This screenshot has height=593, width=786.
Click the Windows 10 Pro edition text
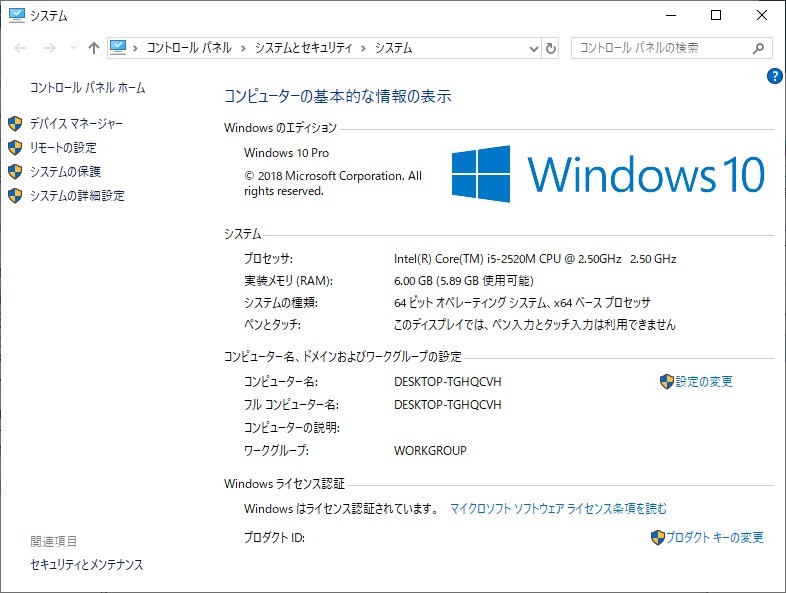click(286, 153)
